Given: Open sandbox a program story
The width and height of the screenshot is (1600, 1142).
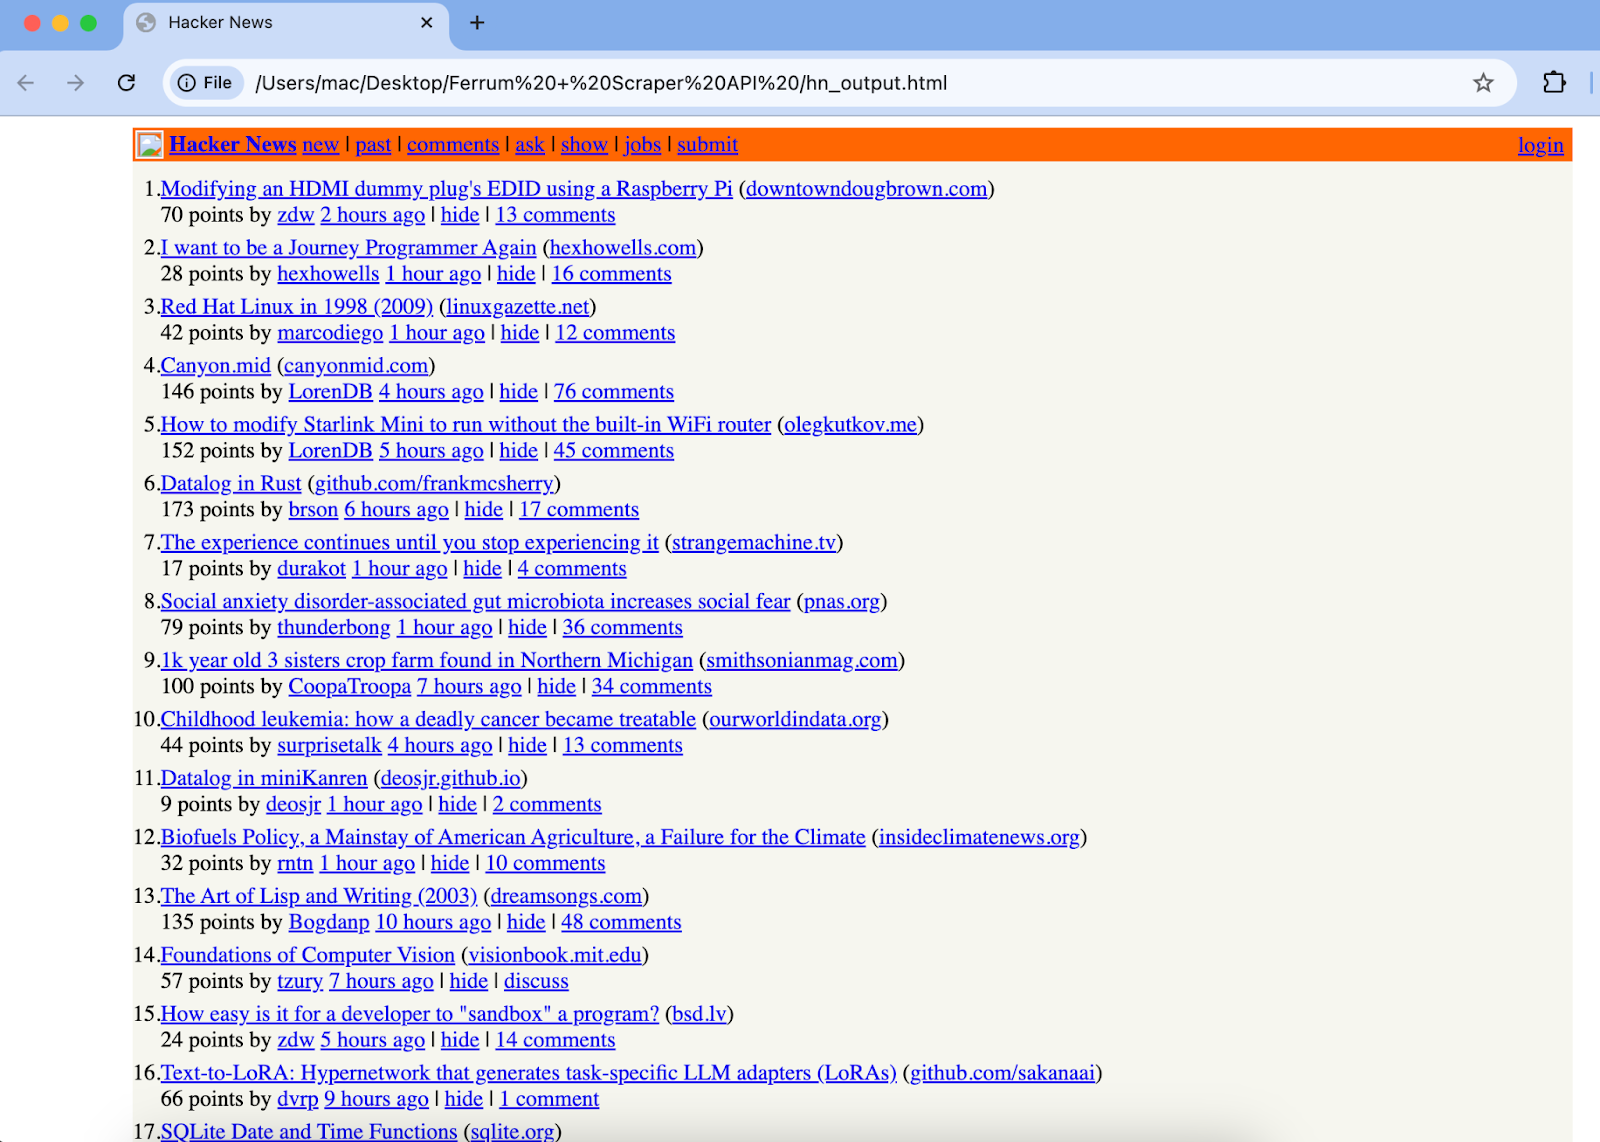Looking at the screenshot, I should (410, 1014).
